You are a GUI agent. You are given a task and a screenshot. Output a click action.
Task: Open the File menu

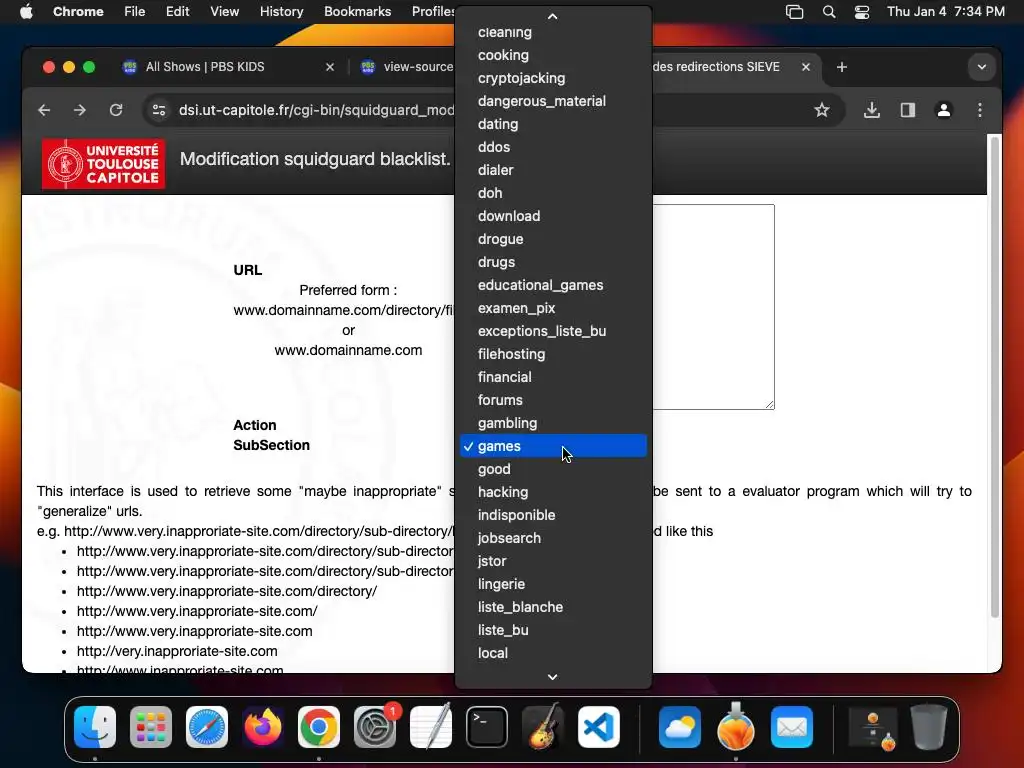135,12
